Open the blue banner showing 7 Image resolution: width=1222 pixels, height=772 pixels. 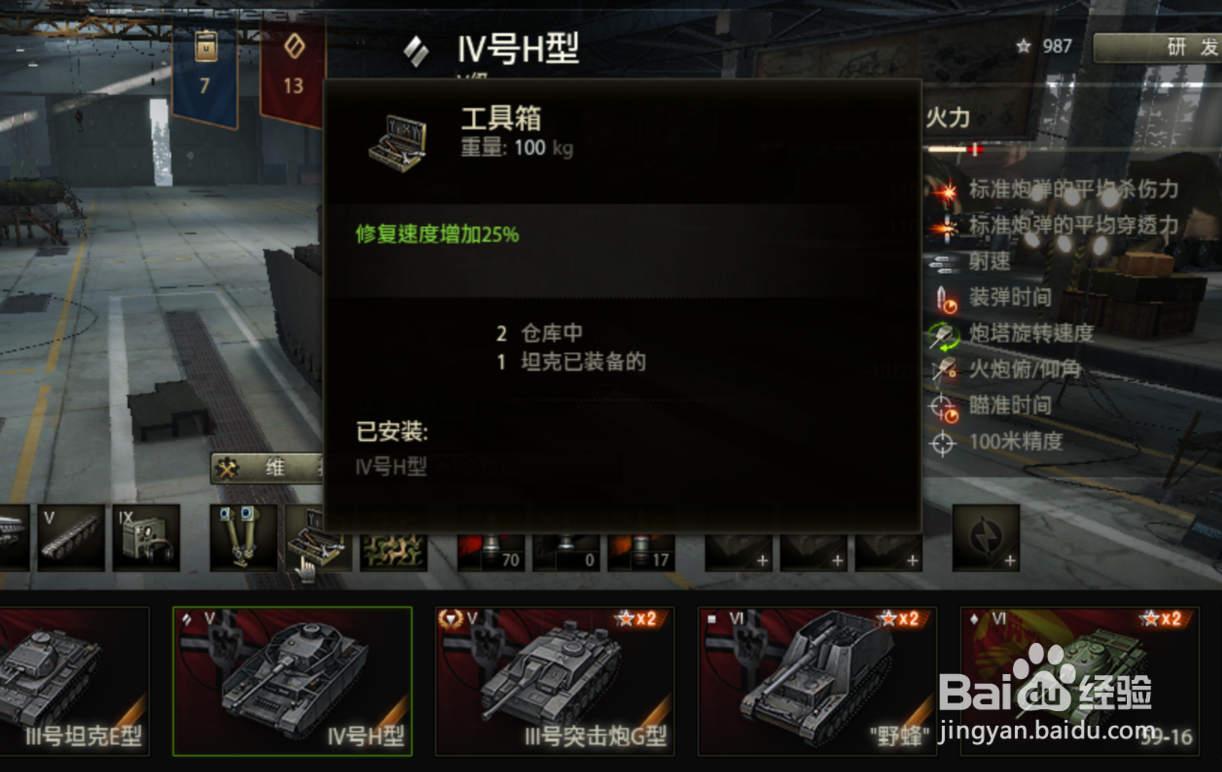coord(205,72)
